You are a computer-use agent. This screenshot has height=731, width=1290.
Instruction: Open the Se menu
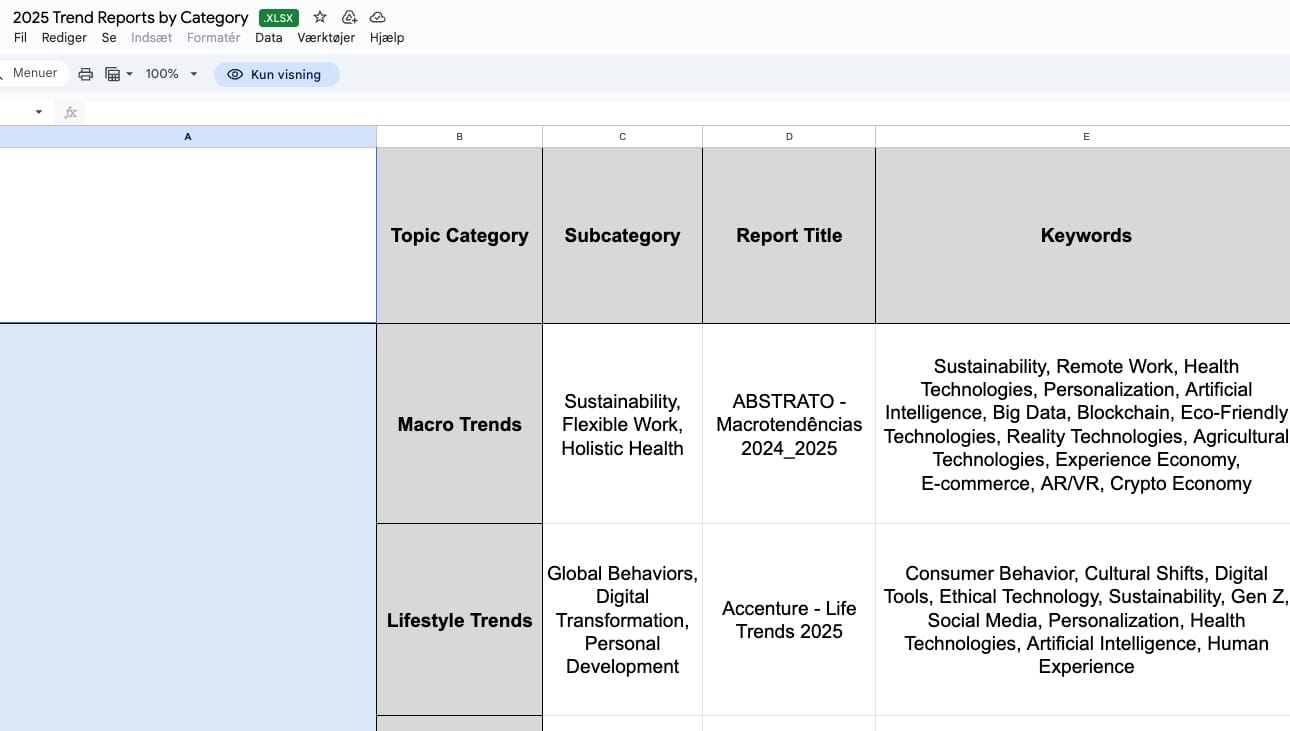109,38
